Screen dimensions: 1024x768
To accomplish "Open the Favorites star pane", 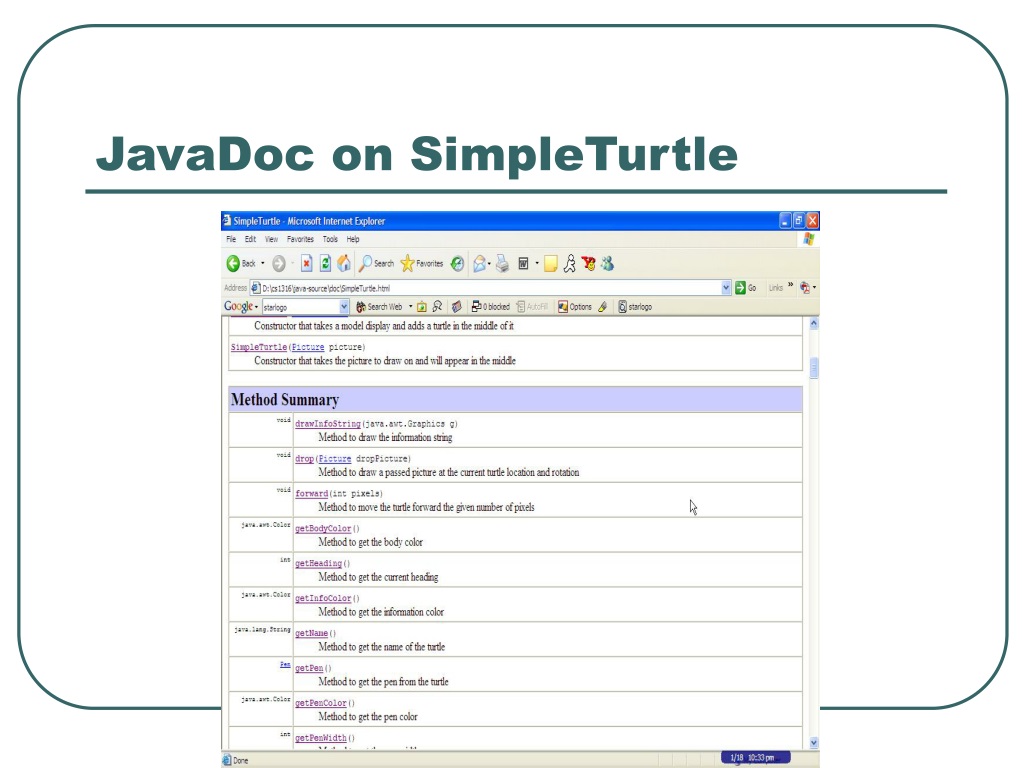I will click(x=421, y=264).
